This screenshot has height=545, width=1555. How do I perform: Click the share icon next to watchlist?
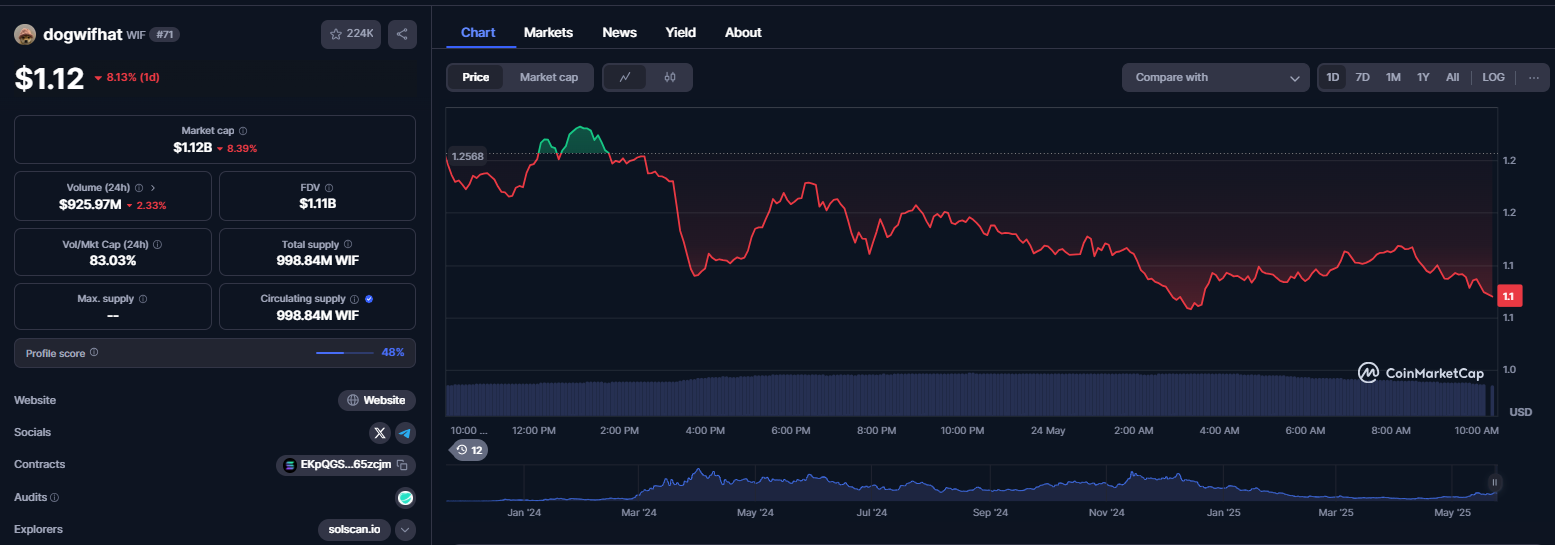coord(402,34)
